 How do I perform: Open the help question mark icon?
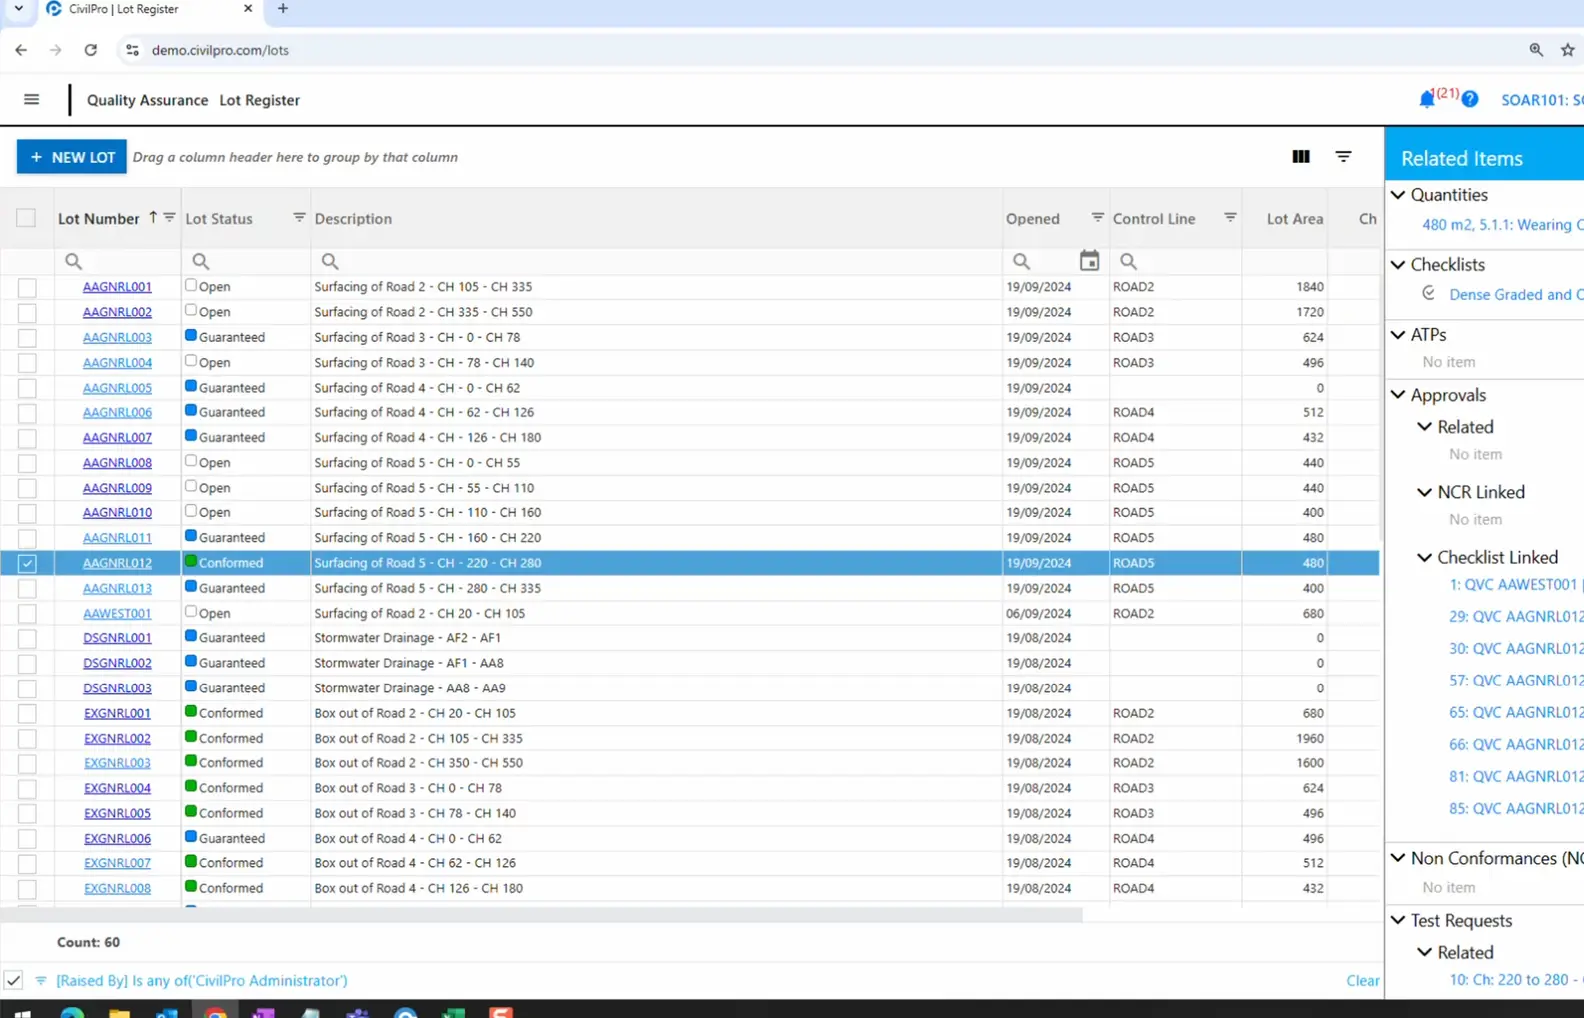pyautogui.click(x=1469, y=99)
